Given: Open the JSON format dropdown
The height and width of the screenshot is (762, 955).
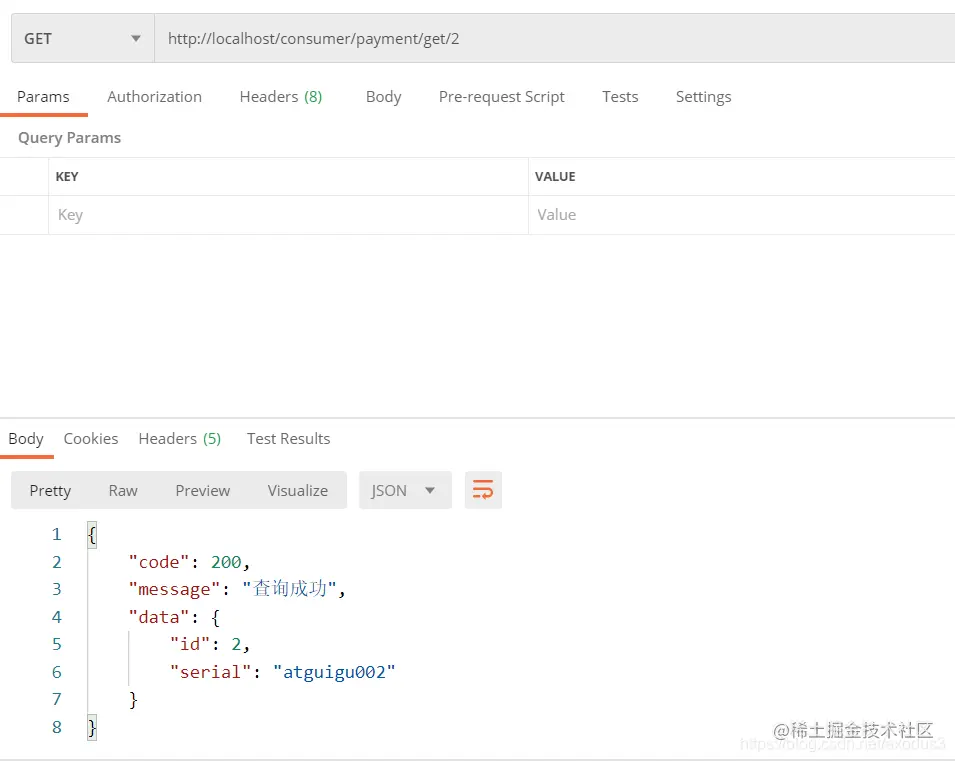Looking at the screenshot, I should 405,490.
